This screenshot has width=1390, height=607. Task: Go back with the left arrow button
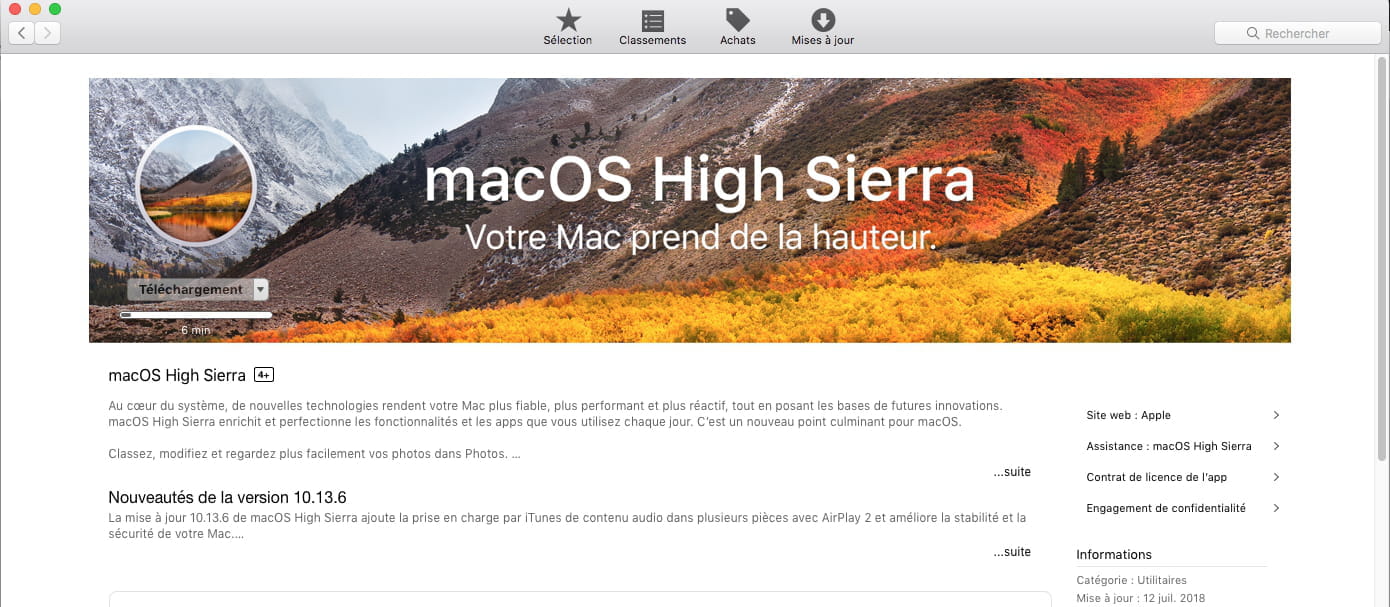(22, 33)
